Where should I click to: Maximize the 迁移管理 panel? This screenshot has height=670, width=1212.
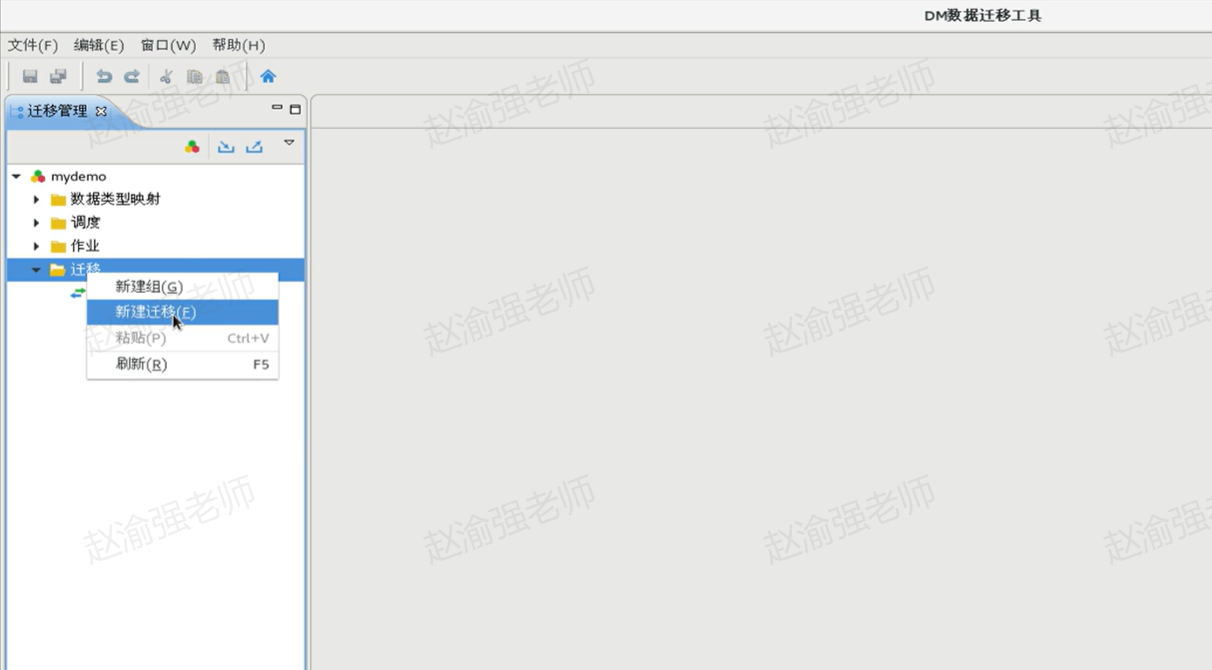tap(295, 109)
